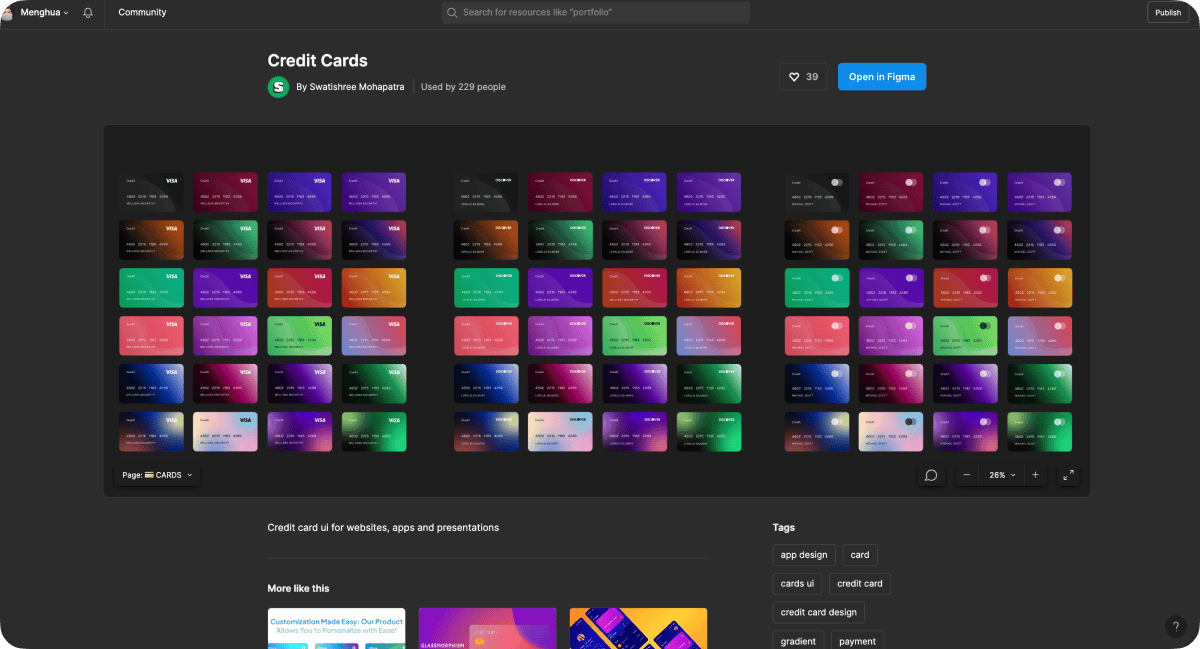This screenshot has height=649, width=1200.
Task: Zoom in with the plus icon
Action: (1035, 475)
